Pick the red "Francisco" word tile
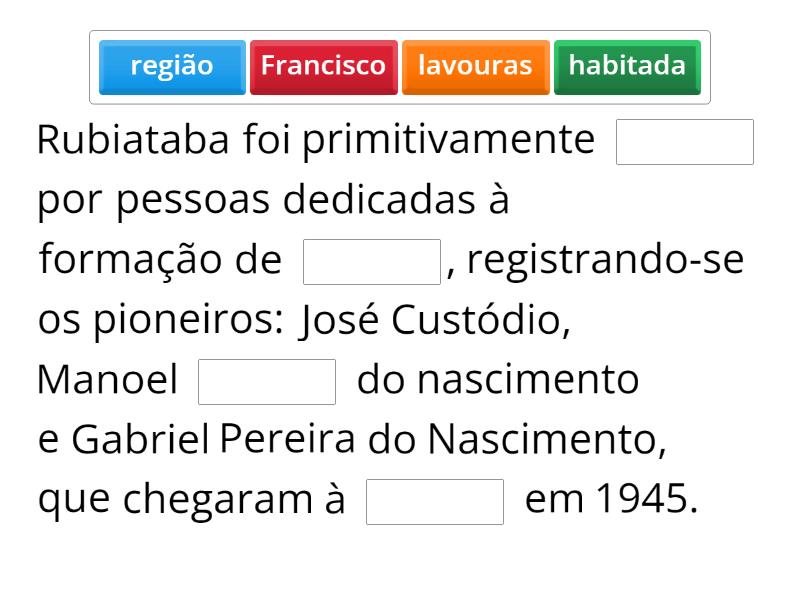The height and width of the screenshot is (600, 800). [x=323, y=67]
